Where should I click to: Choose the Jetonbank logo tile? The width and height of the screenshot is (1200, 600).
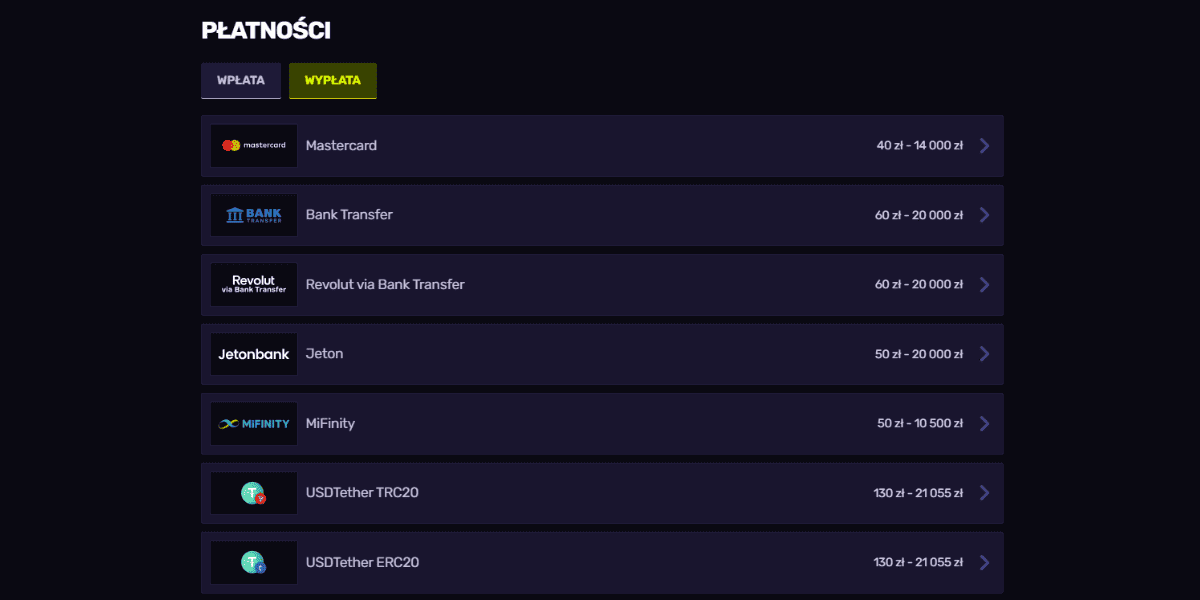click(x=254, y=354)
